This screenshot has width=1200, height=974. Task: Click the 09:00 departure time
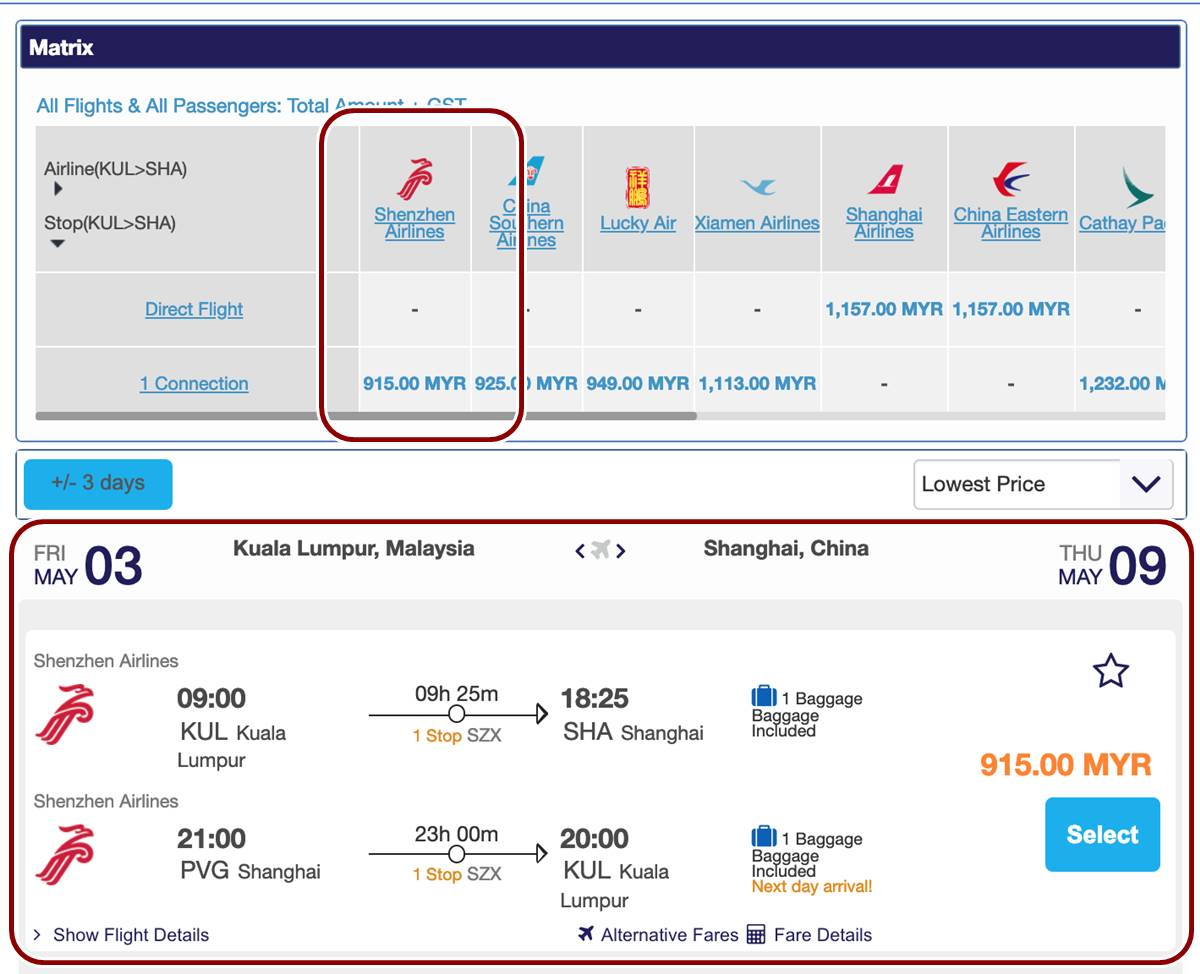pos(211,698)
